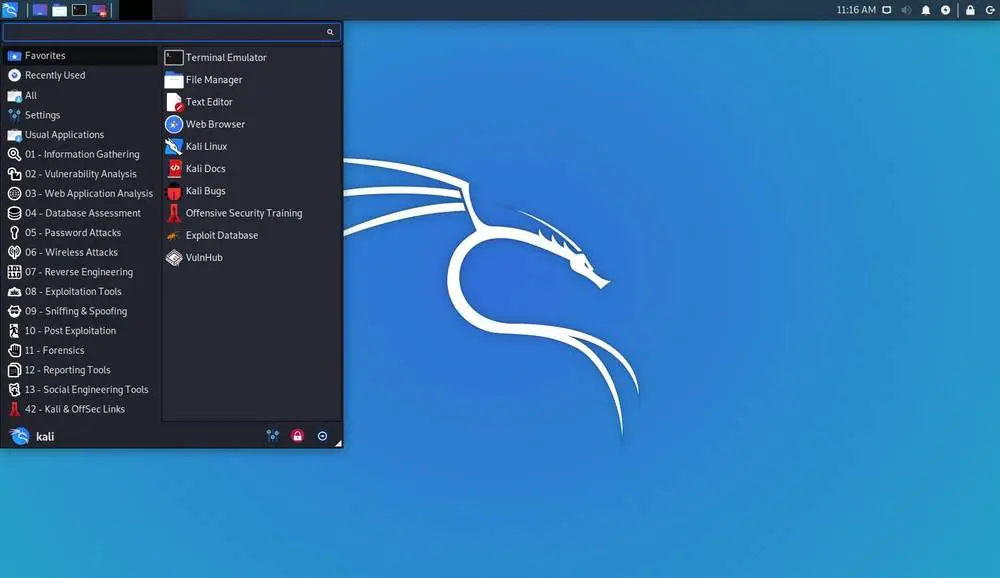Click the 04 - Database Assessment icon
Image resolution: width=1000 pixels, height=578 pixels.
tap(14, 213)
